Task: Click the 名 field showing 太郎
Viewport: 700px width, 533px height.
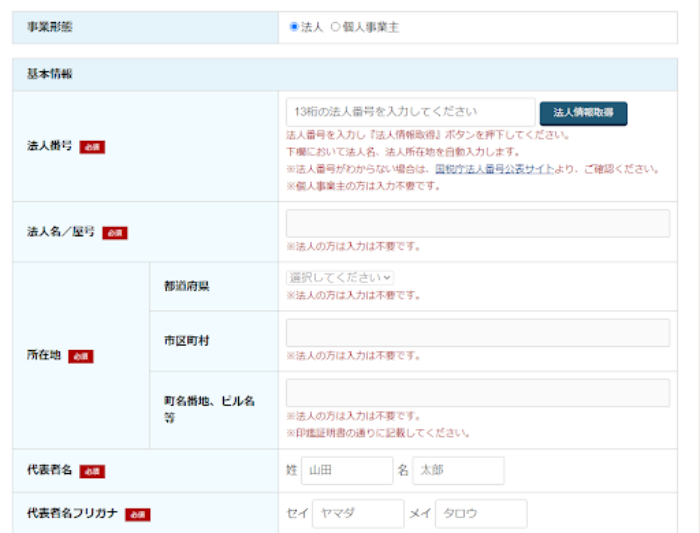Action: point(459,471)
